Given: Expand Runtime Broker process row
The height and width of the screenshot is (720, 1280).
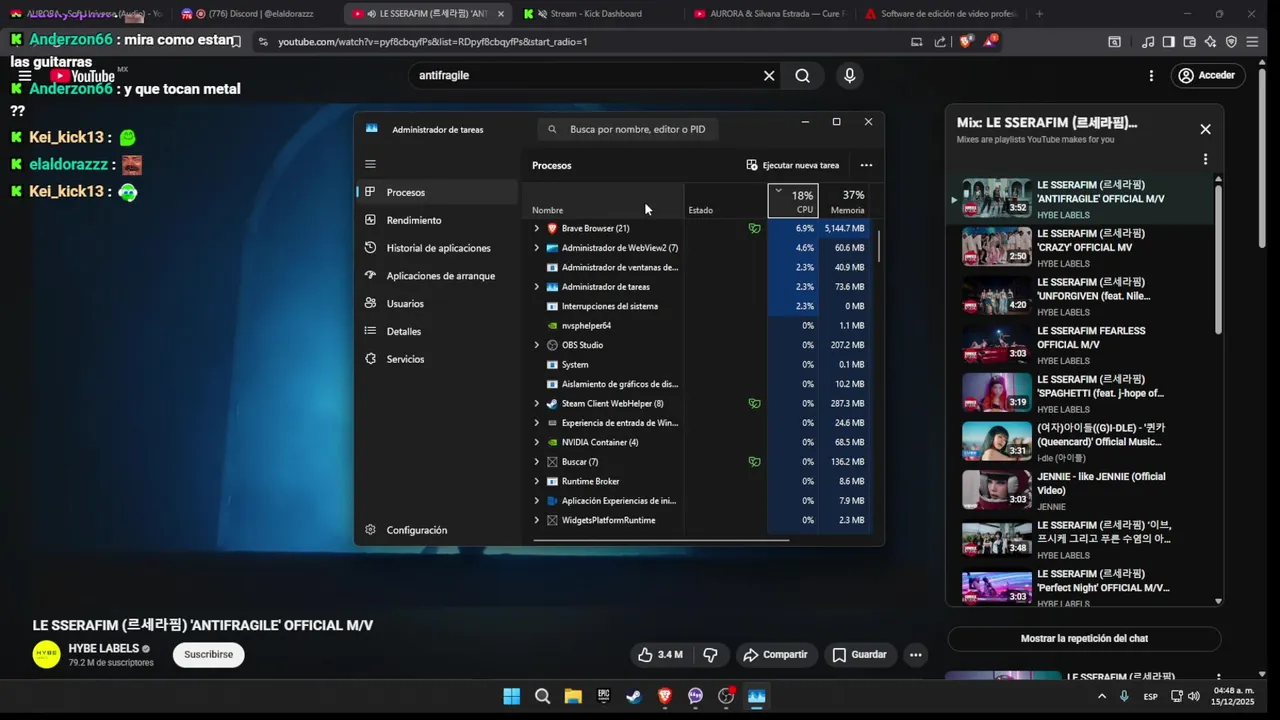Looking at the screenshot, I should (x=536, y=481).
